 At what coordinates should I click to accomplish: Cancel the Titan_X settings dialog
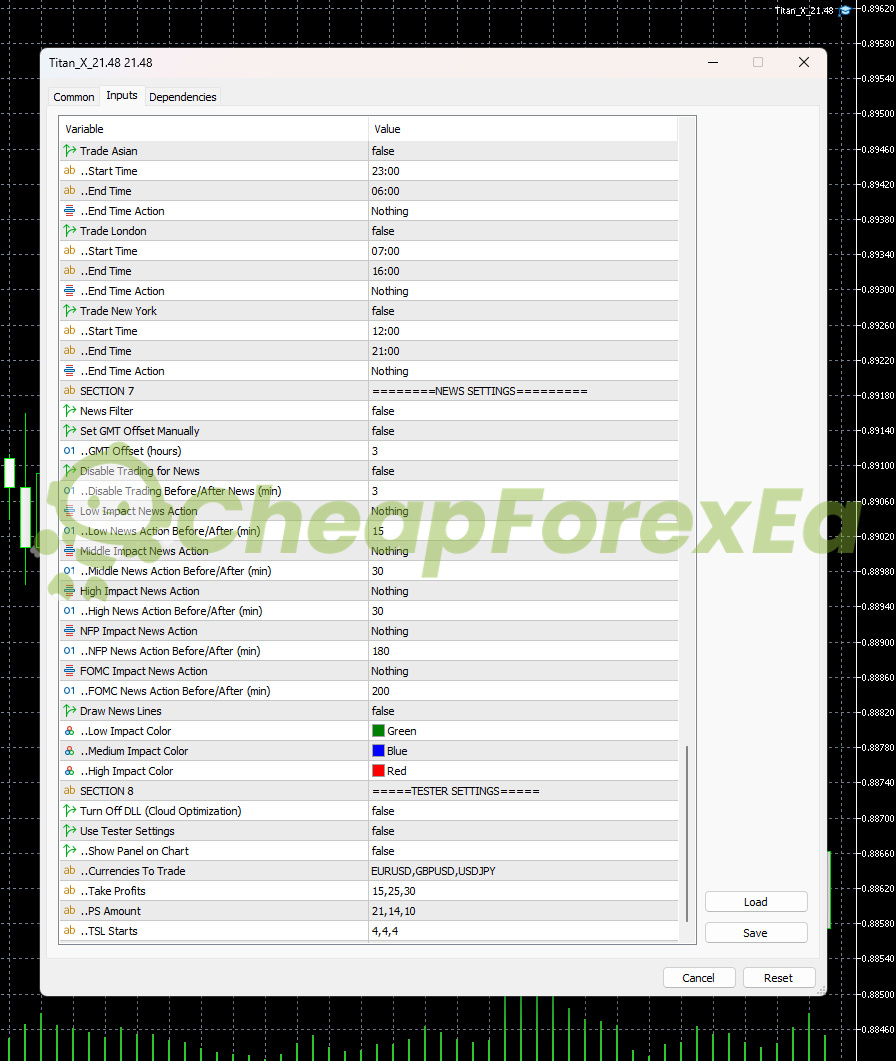[698, 978]
